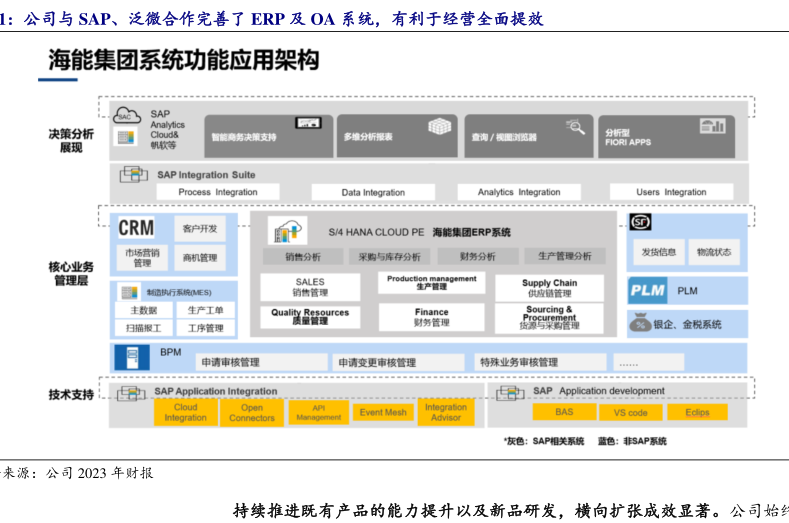Click the 工序管理 box

(205, 328)
